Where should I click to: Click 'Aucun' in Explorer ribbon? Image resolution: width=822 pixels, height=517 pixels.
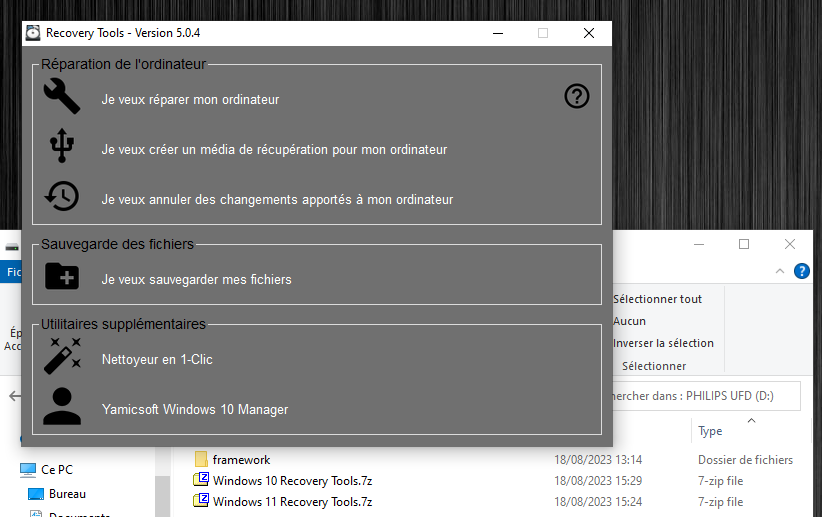point(630,321)
